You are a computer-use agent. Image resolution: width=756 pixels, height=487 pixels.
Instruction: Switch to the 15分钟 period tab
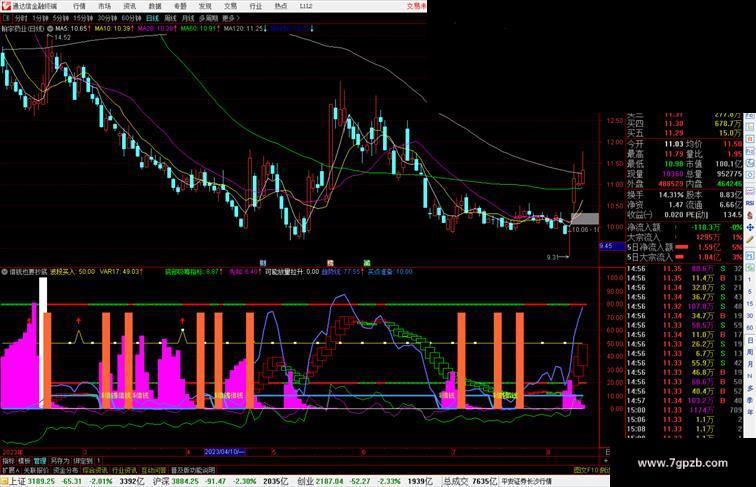83,18
